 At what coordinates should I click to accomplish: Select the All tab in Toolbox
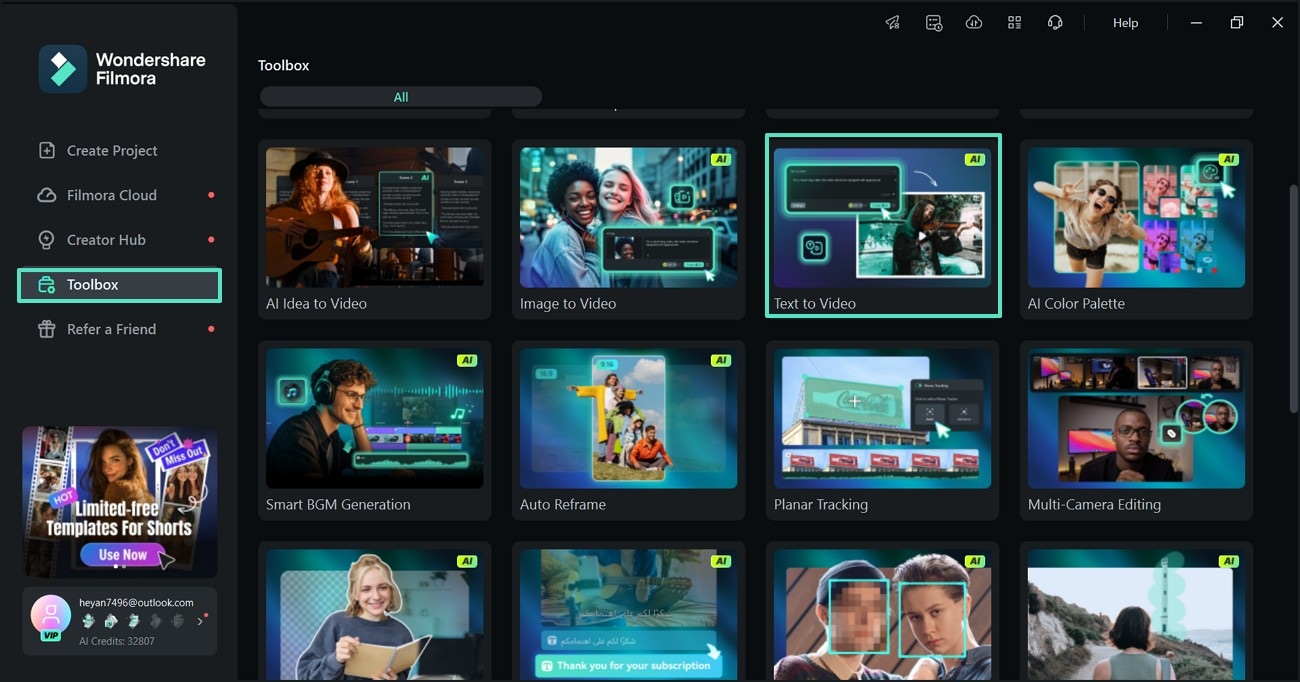point(401,97)
